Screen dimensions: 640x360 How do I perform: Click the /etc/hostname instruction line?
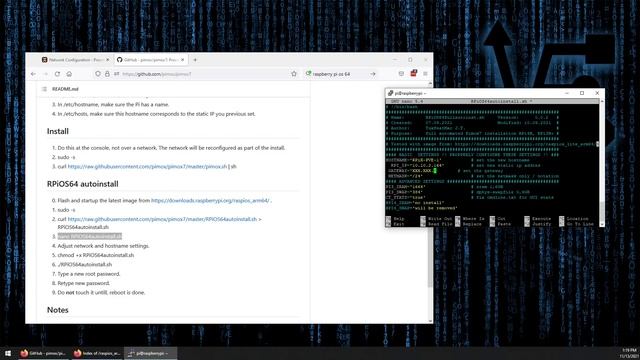113,104
